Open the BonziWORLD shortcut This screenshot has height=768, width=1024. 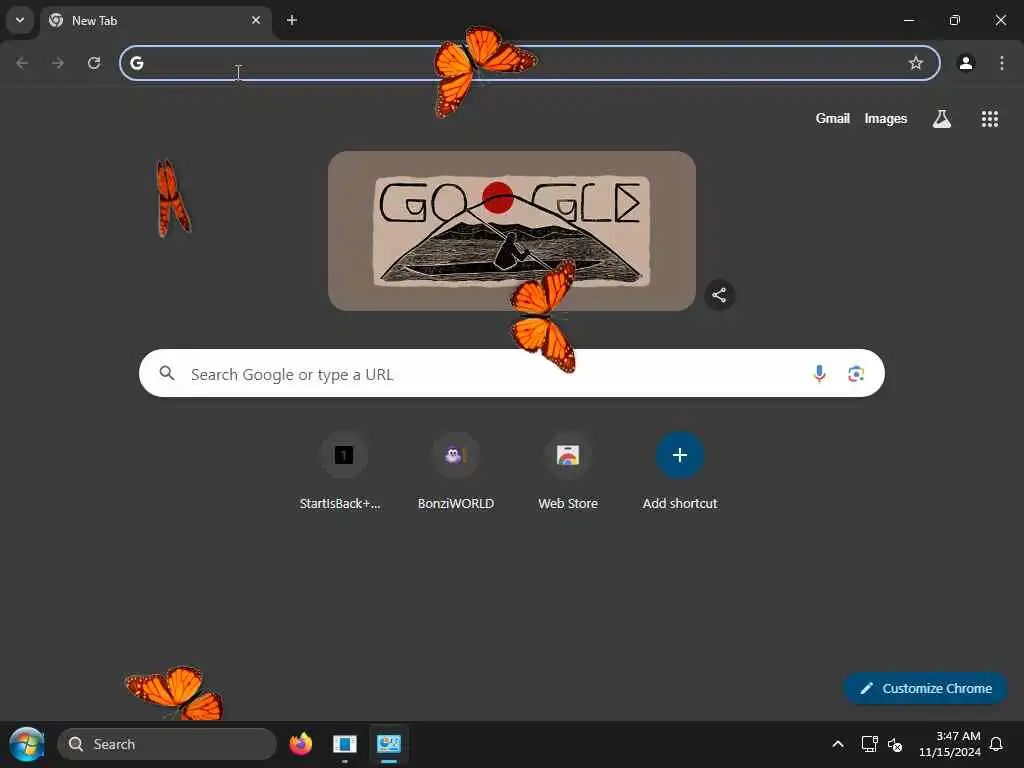tap(455, 455)
